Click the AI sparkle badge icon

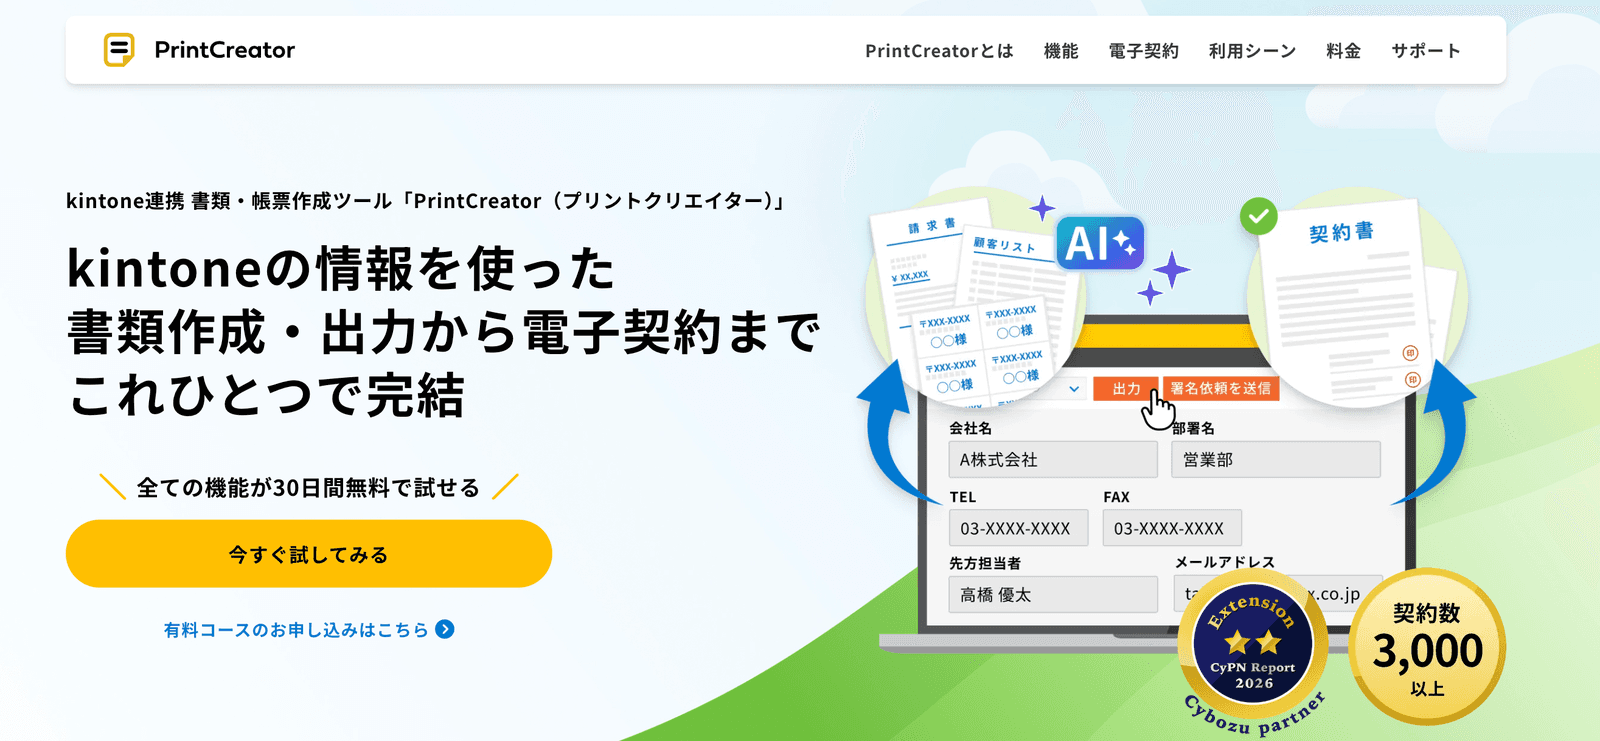pyautogui.click(x=1100, y=243)
